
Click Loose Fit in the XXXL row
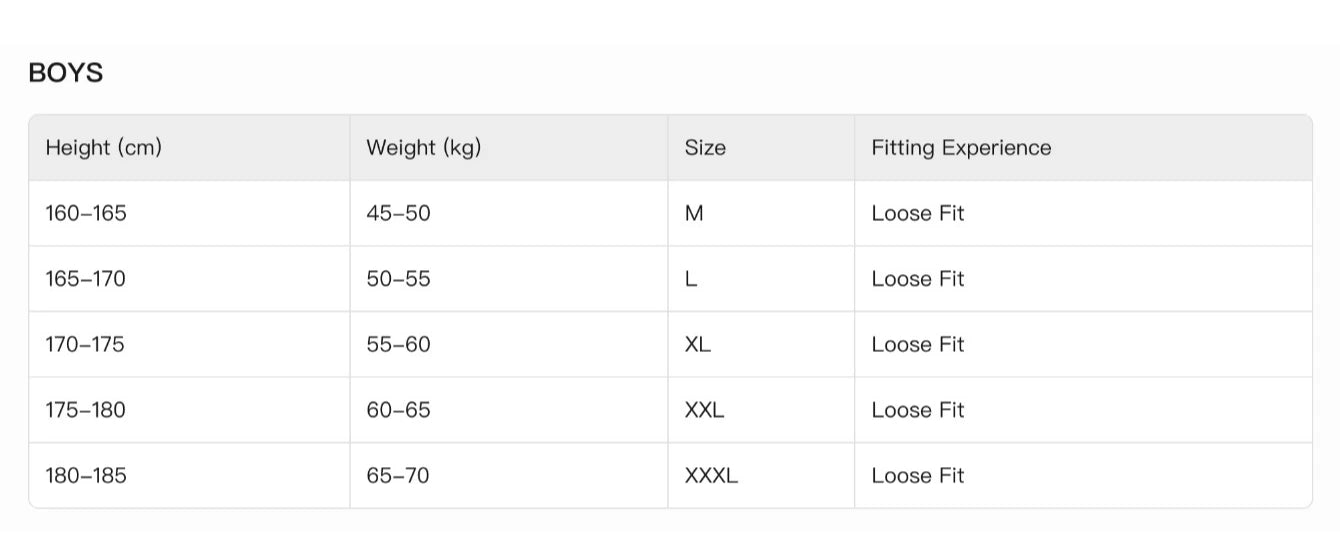[x=917, y=475]
